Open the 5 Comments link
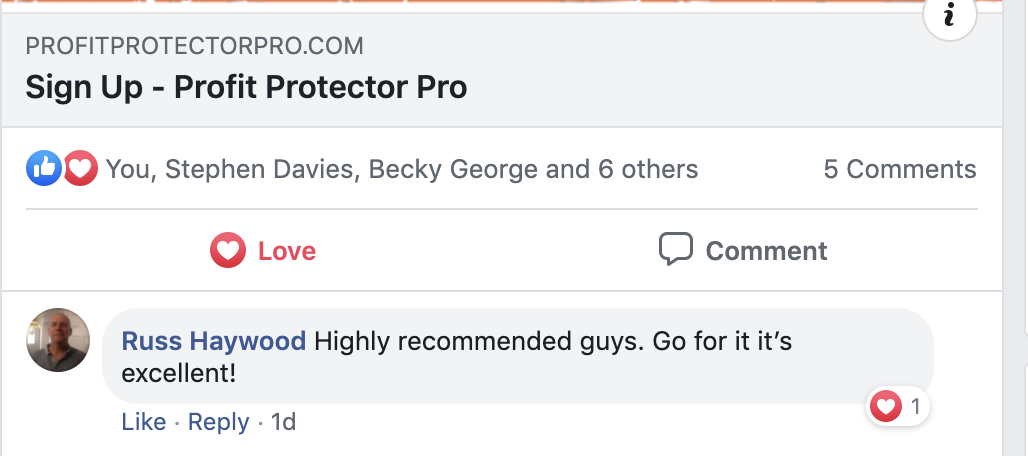 [x=899, y=169]
